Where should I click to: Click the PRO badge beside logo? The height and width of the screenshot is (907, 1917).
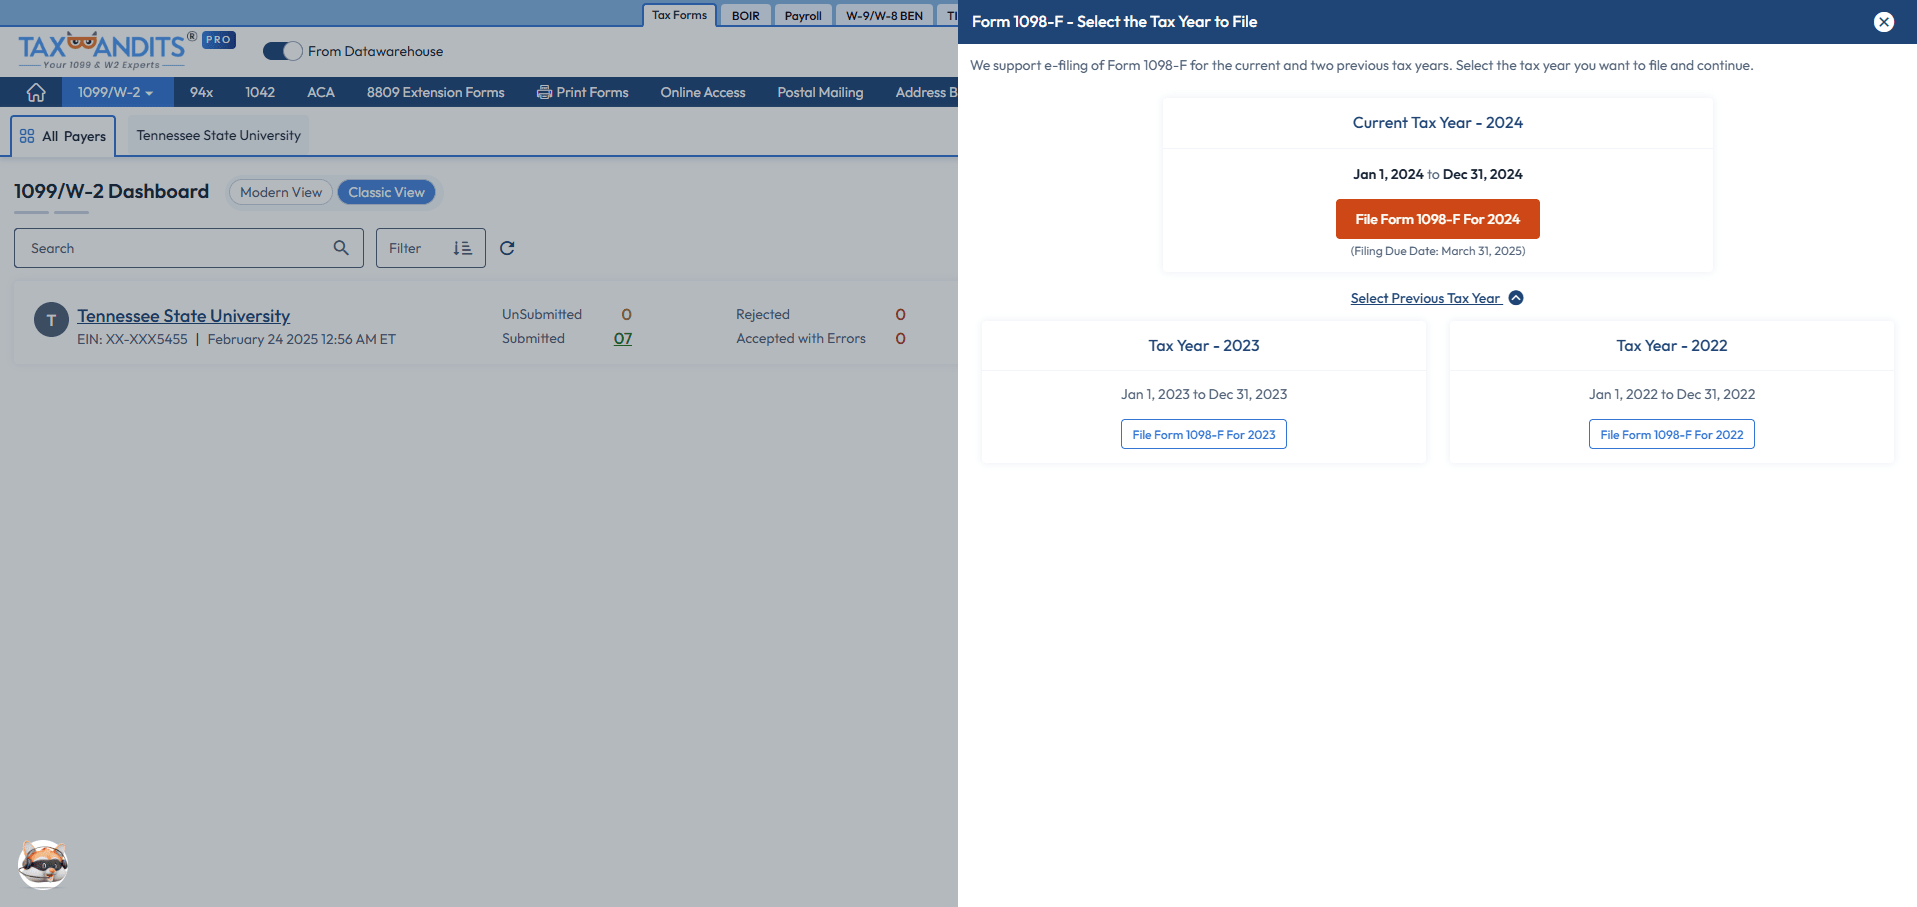219,40
